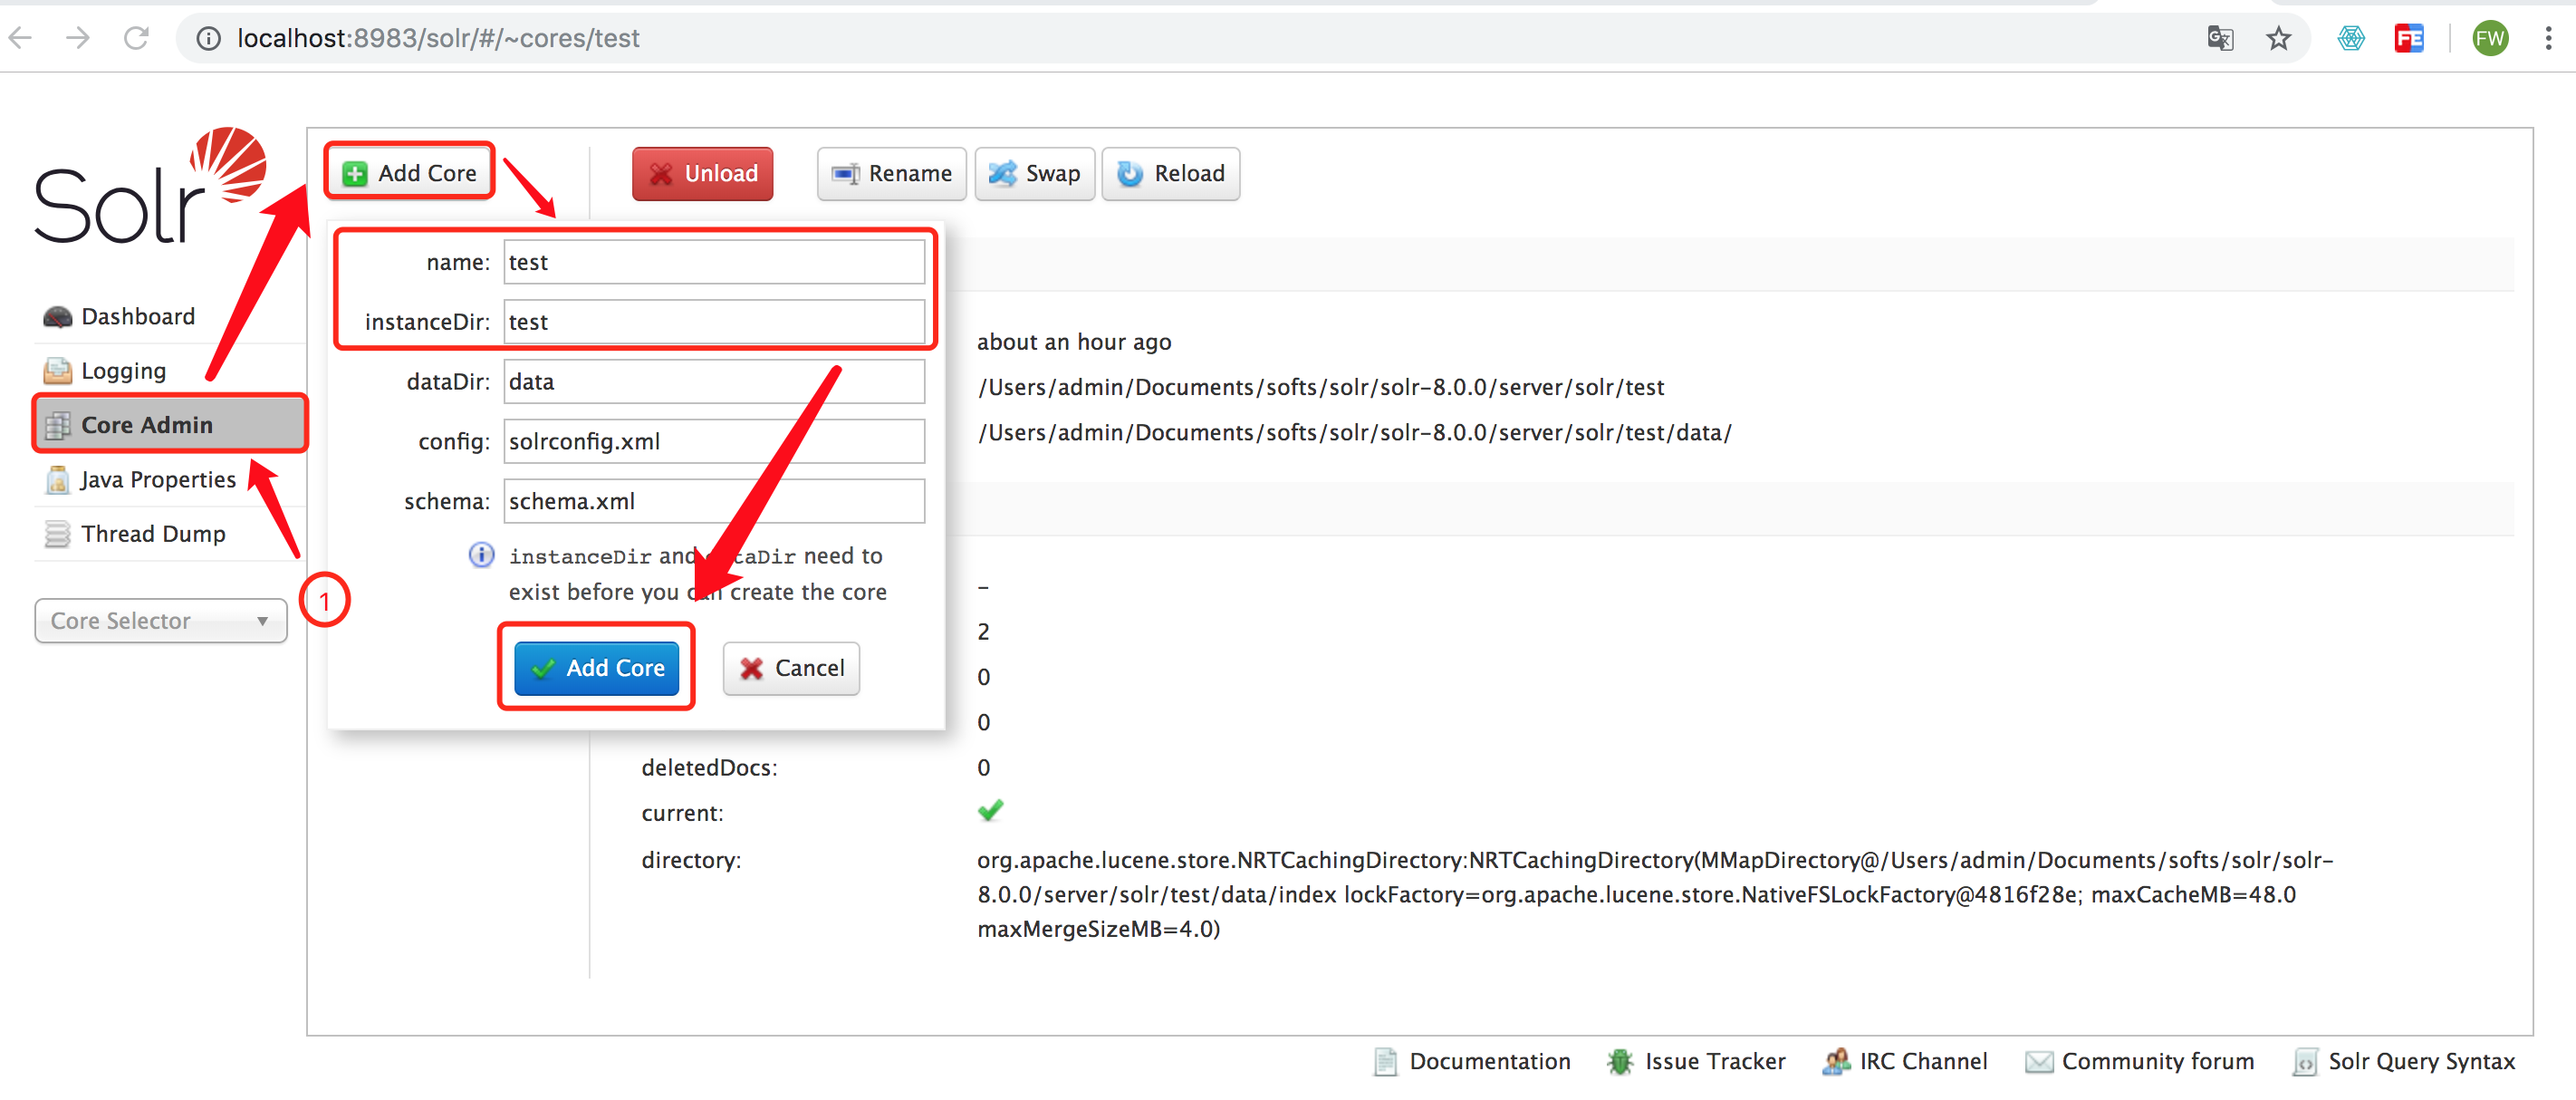Open the Google Translate page icon

pos(2219,38)
